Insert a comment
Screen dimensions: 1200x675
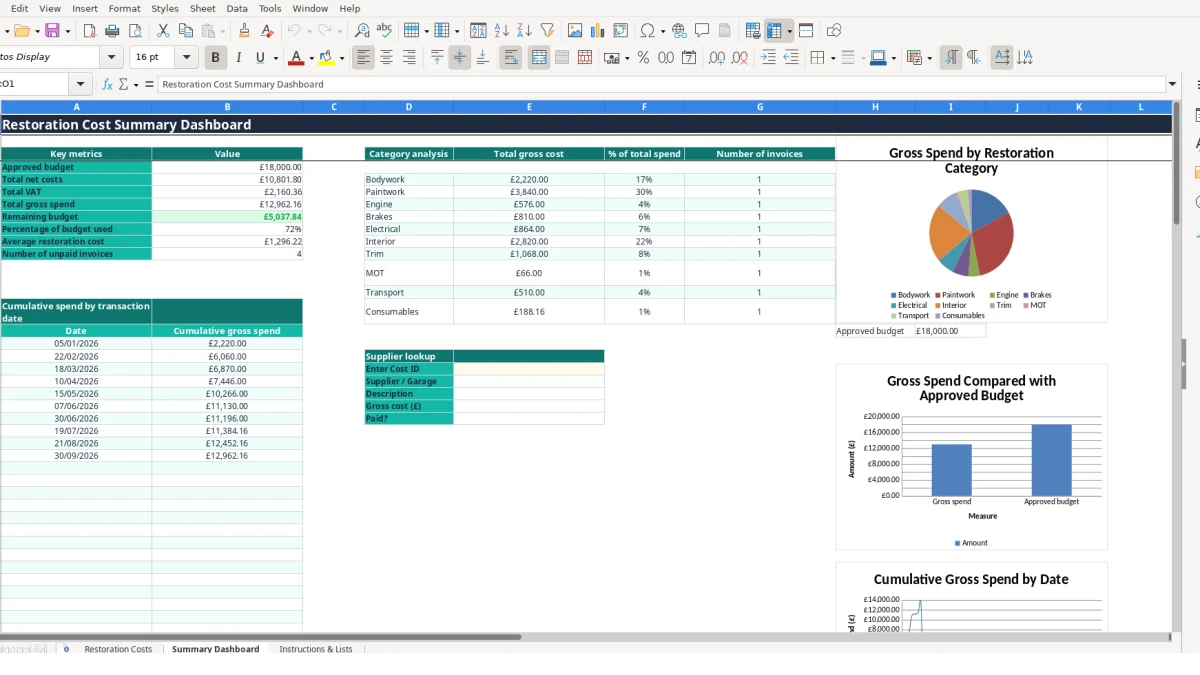(702, 31)
